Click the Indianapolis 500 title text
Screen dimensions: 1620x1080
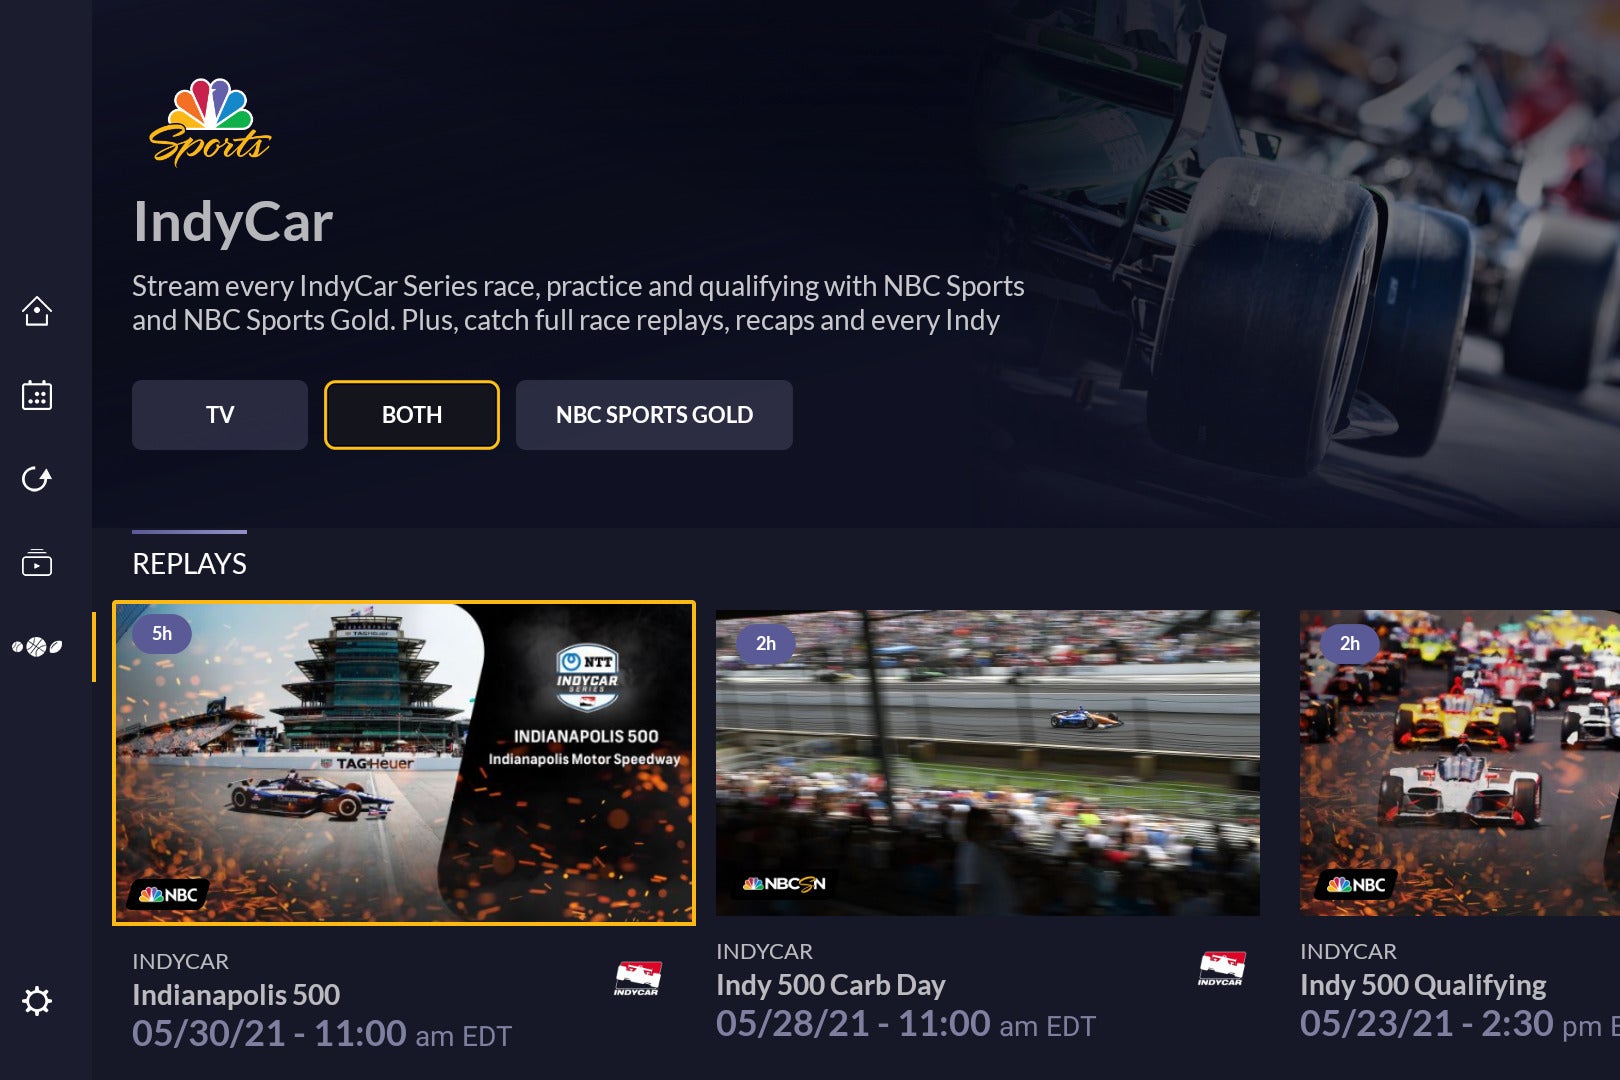point(236,995)
